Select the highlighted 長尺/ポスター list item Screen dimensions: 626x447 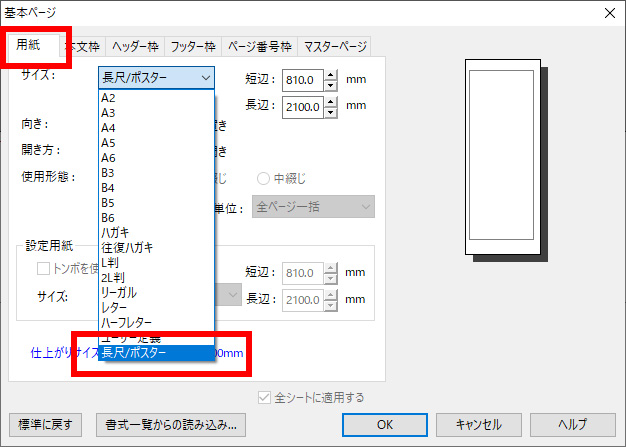point(156,353)
